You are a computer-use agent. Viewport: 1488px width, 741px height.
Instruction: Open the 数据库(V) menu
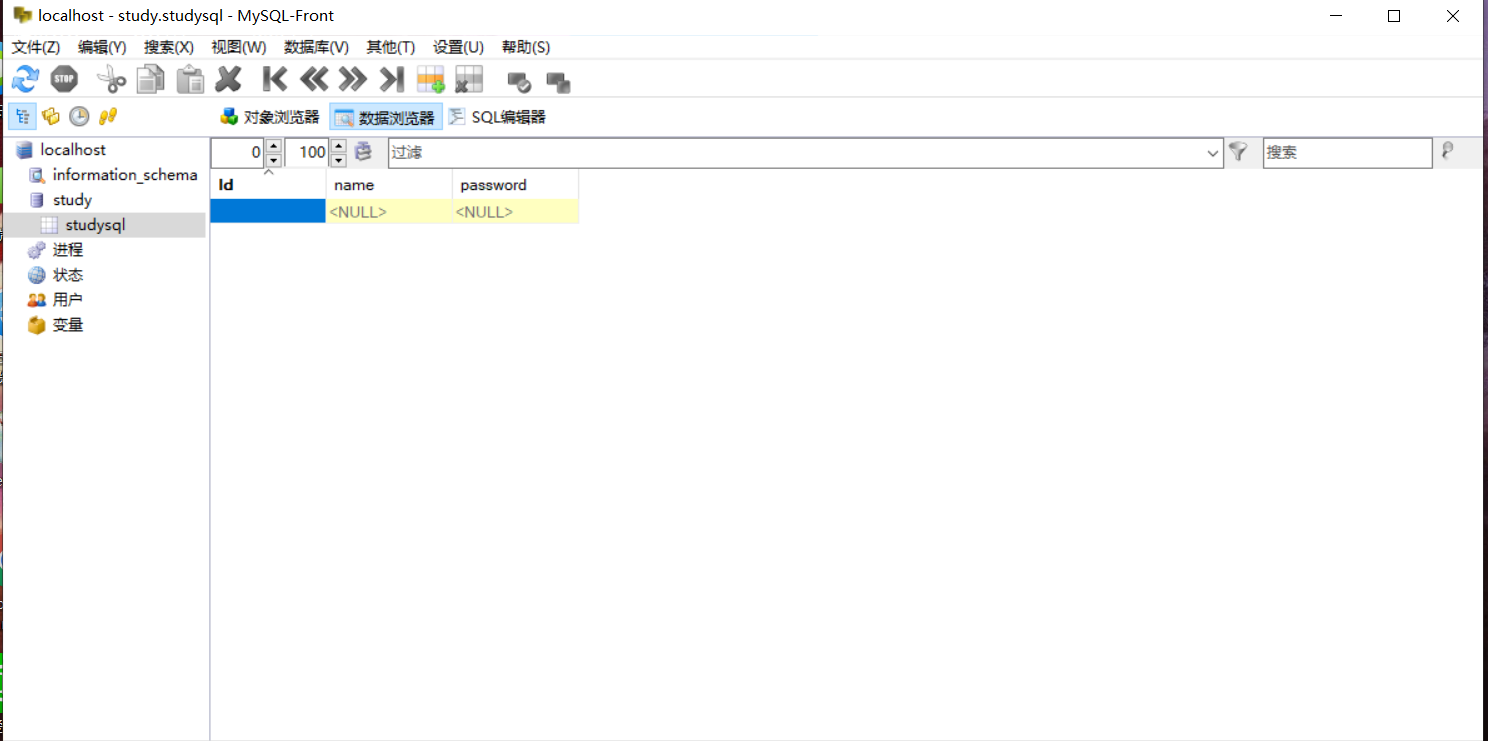click(316, 47)
